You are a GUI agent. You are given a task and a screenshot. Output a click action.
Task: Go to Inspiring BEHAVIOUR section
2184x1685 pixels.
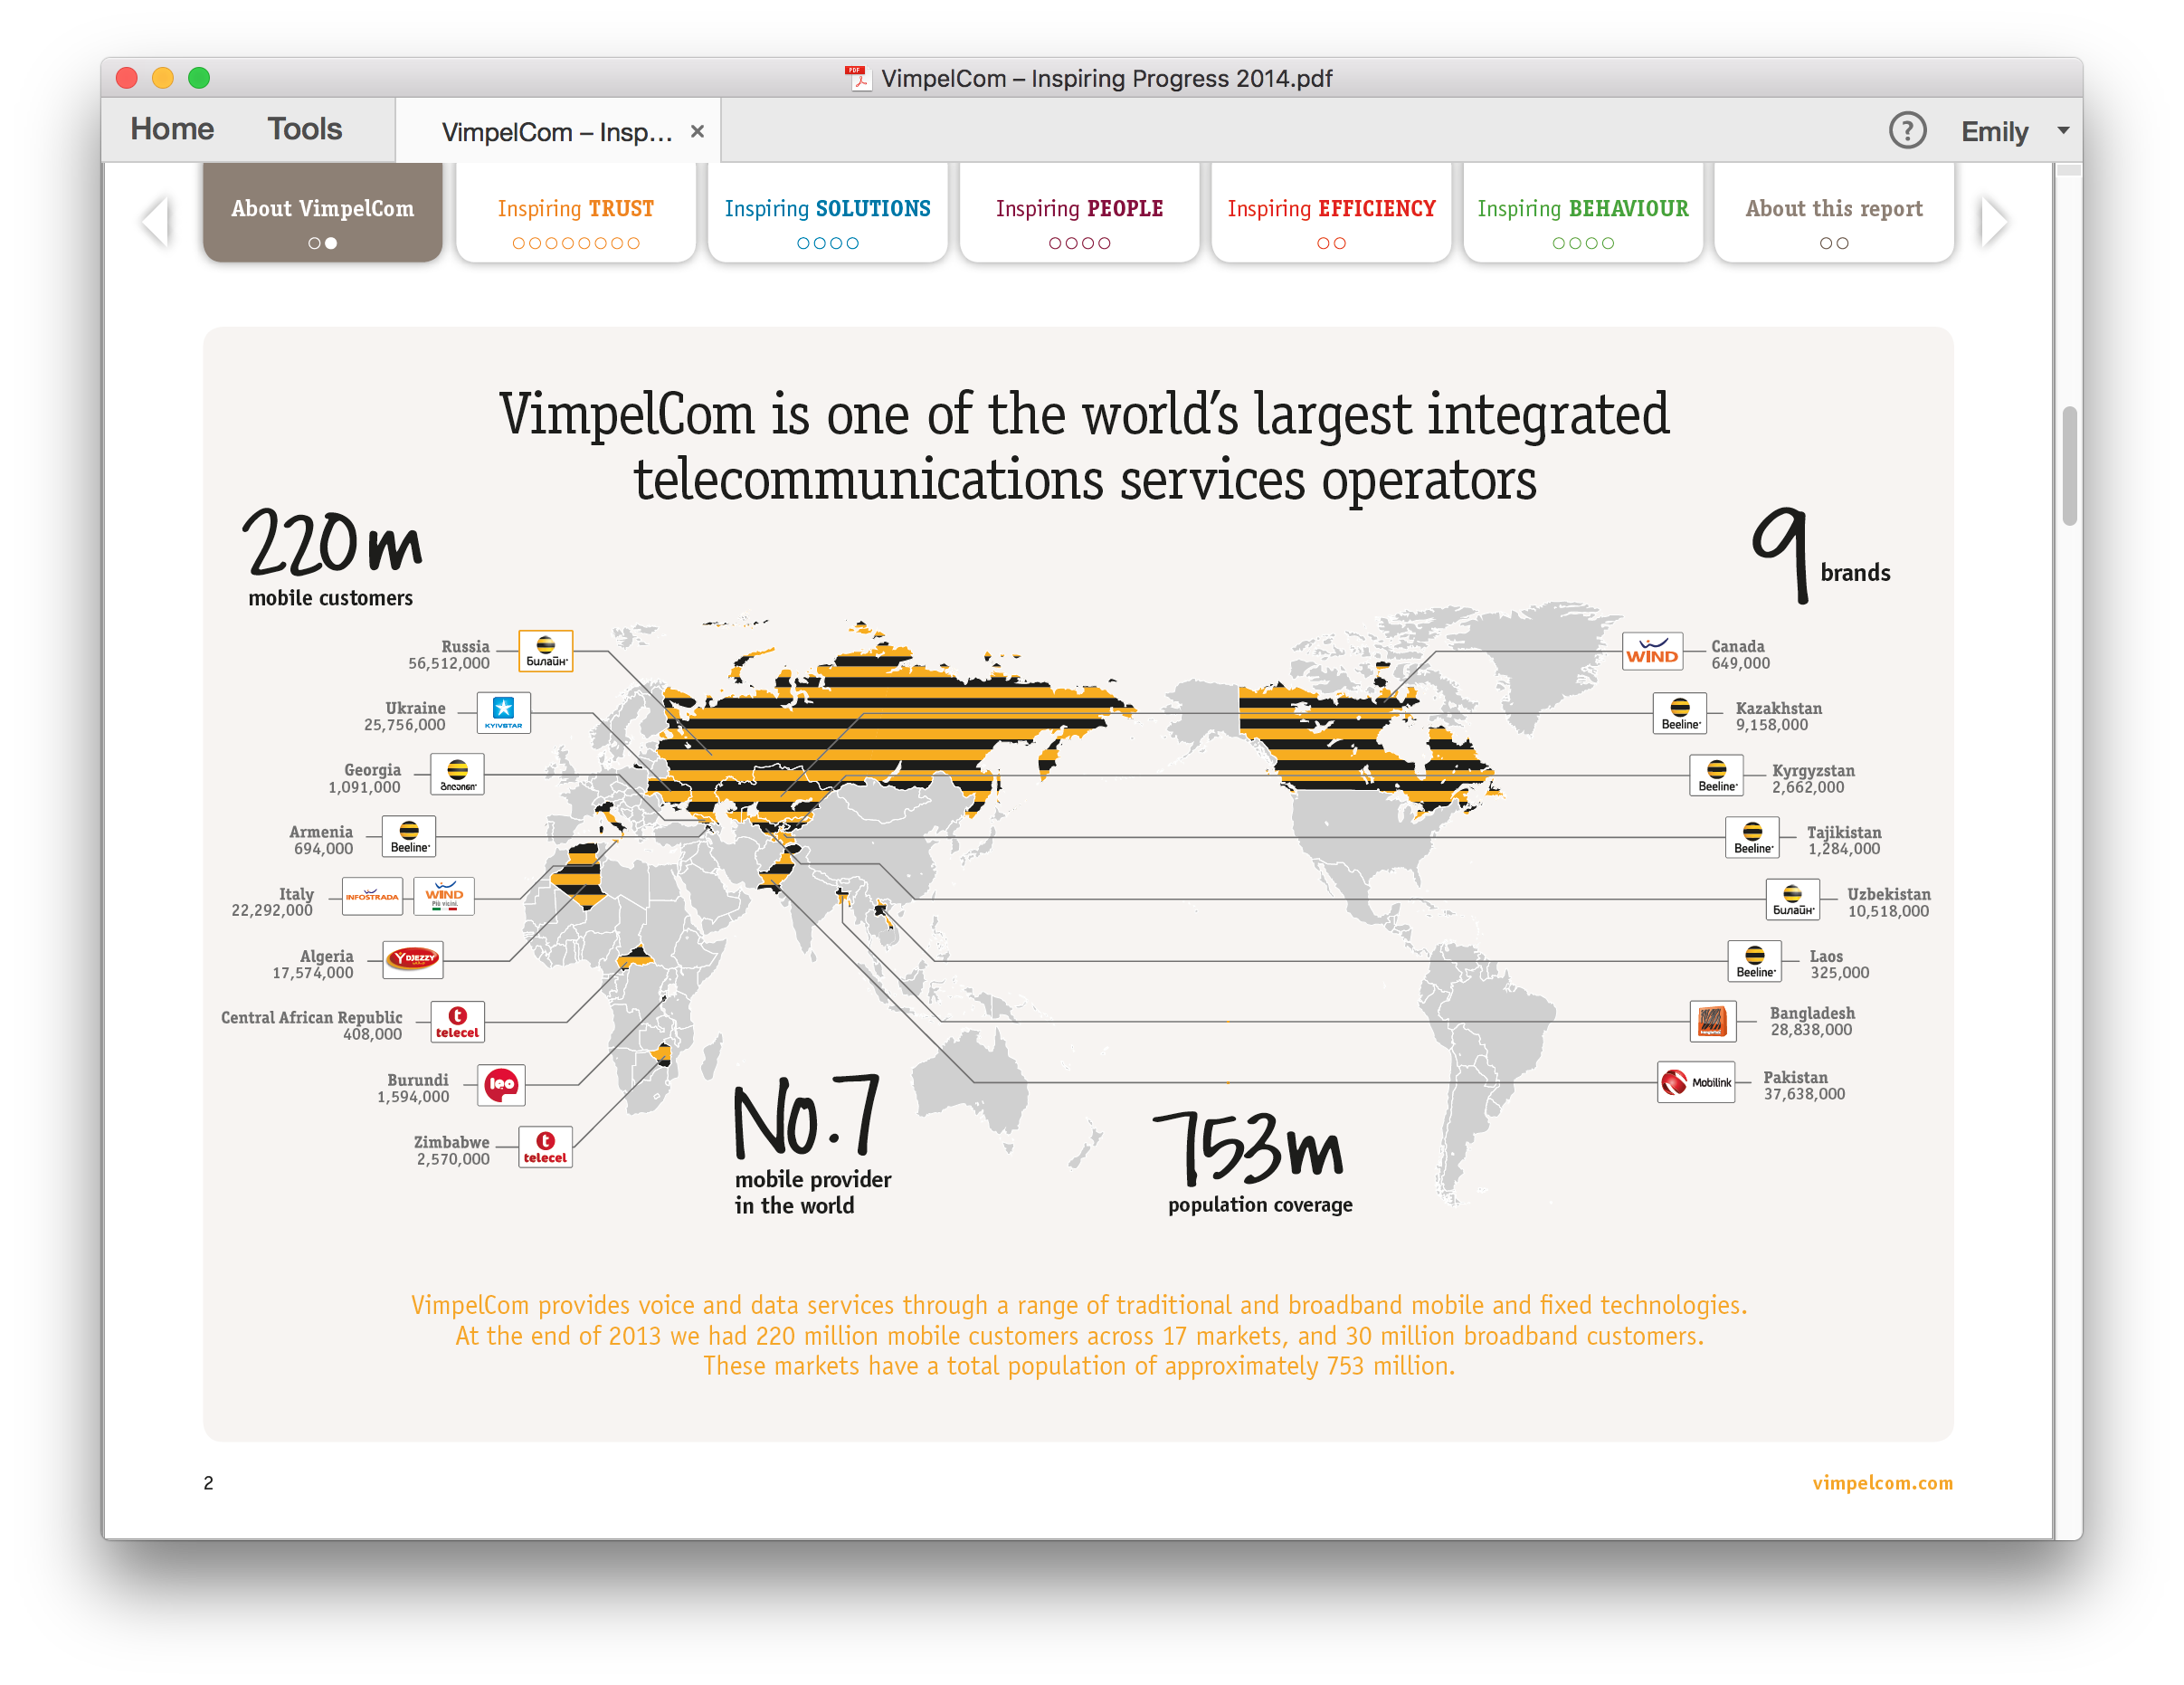coord(1583,212)
